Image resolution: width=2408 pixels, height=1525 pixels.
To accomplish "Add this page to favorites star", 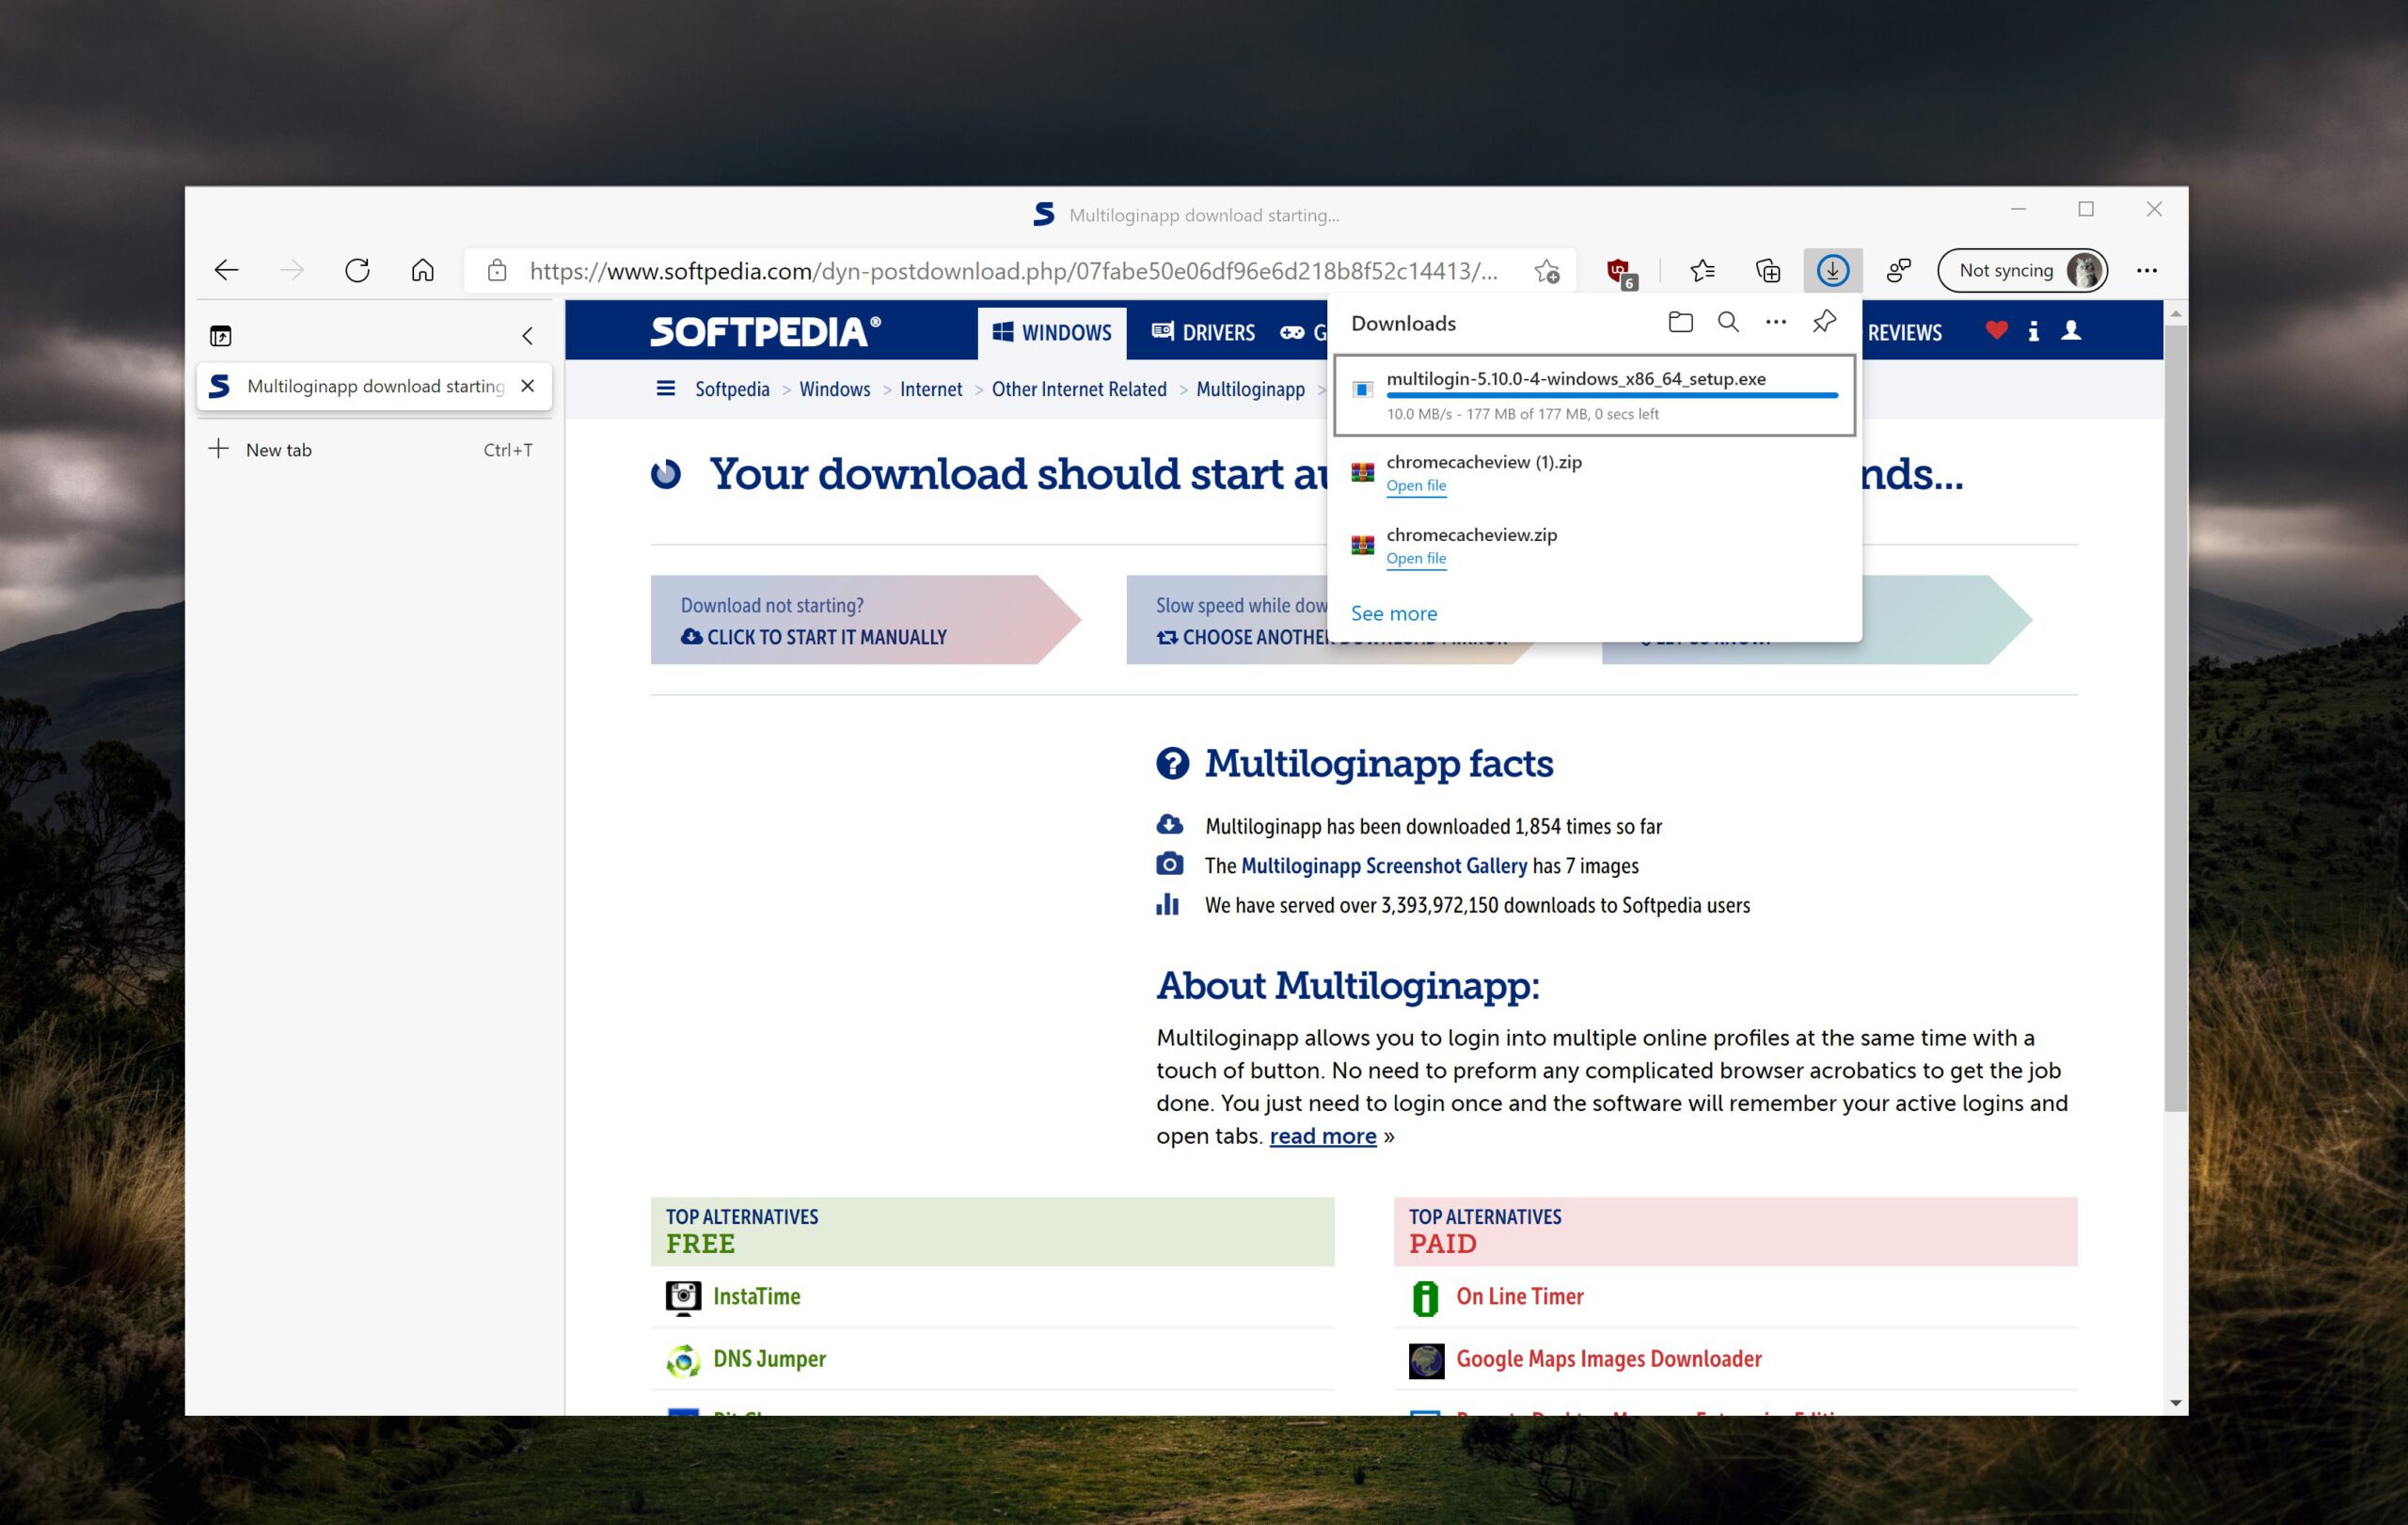I will (x=1547, y=271).
